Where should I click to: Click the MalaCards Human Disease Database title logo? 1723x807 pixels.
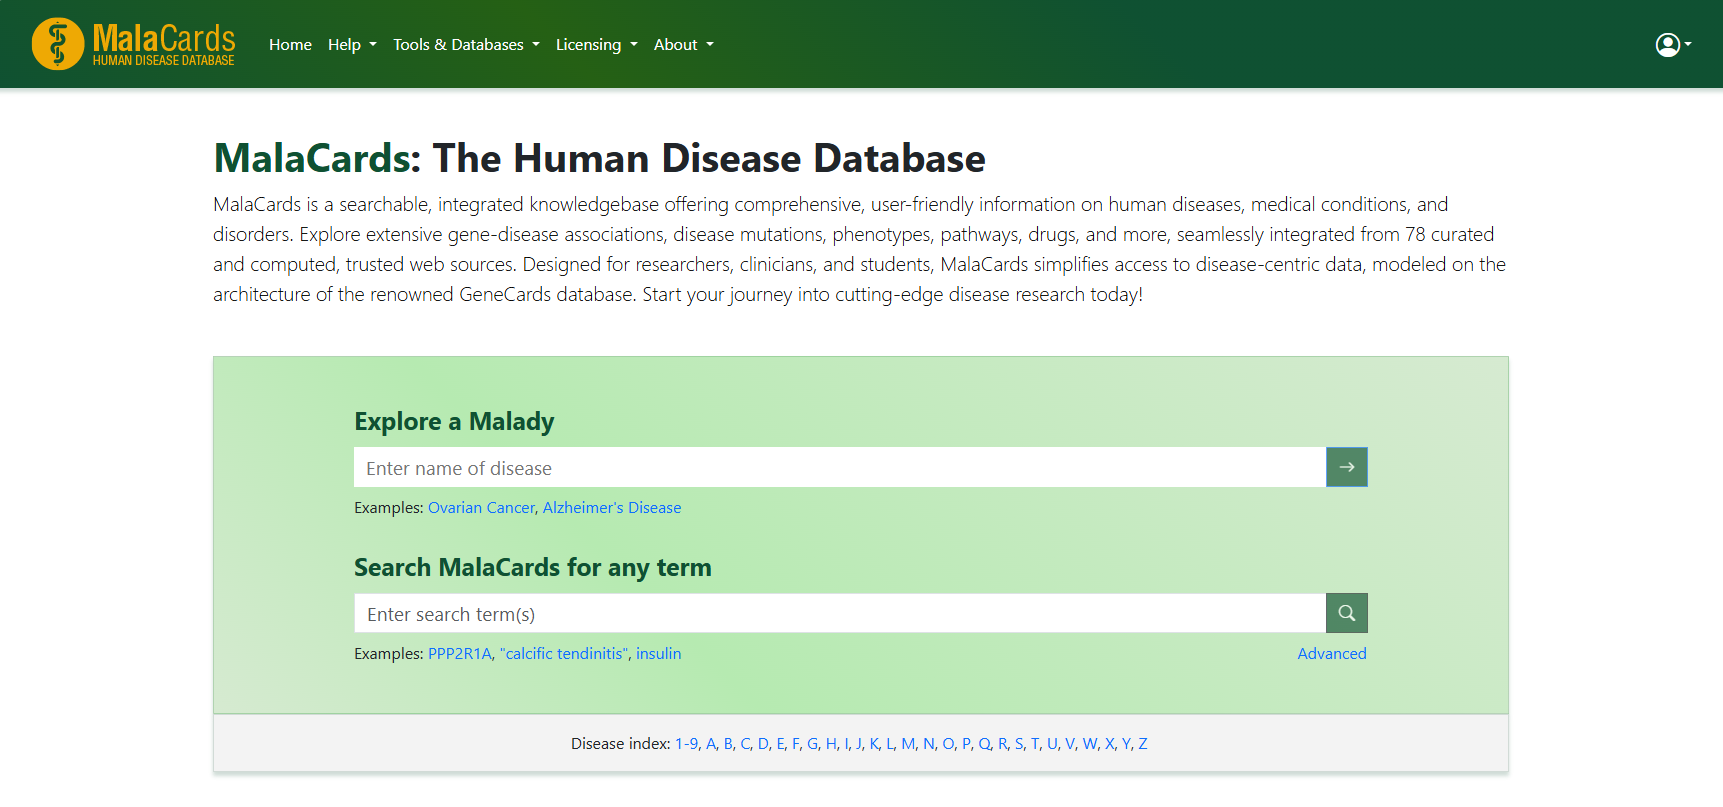pos(164,45)
